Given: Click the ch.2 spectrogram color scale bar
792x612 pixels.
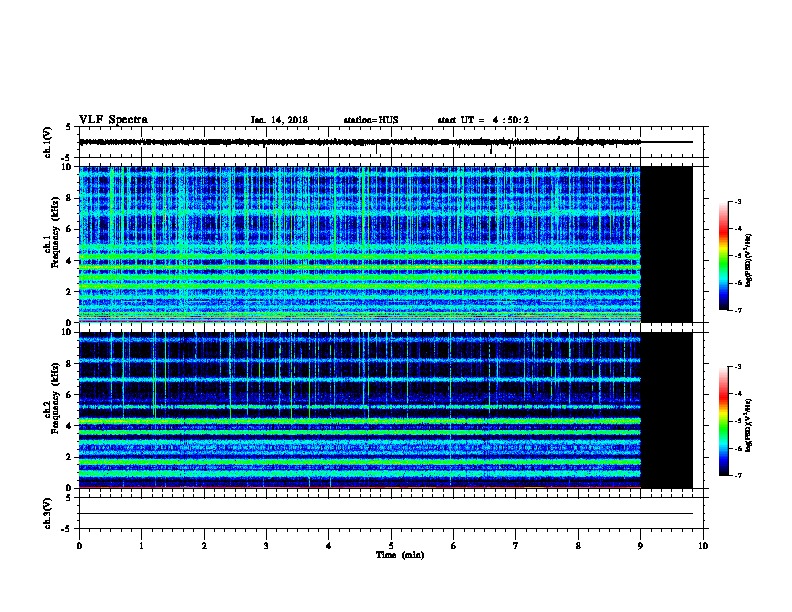Looking at the screenshot, I should 724,421.
